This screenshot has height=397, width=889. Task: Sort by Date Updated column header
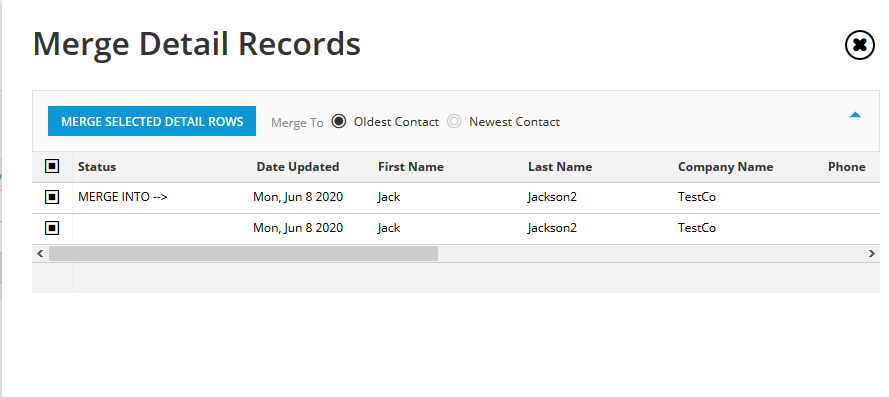298,167
